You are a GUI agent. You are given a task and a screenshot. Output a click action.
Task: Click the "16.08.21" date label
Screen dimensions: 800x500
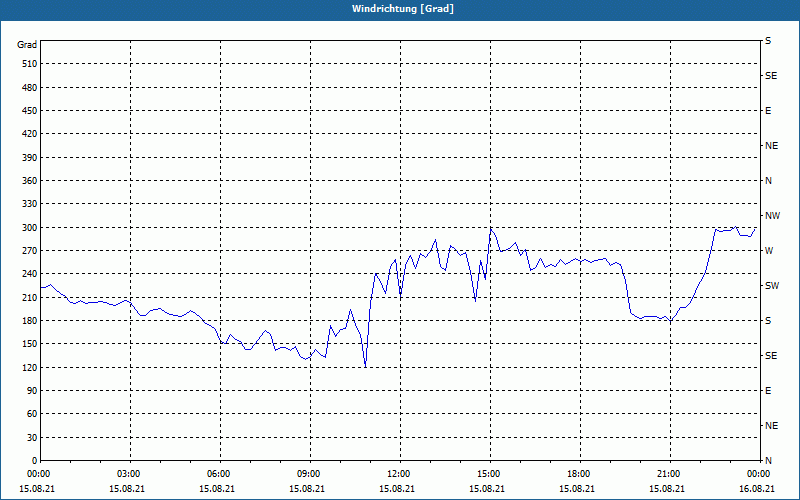point(757,489)
